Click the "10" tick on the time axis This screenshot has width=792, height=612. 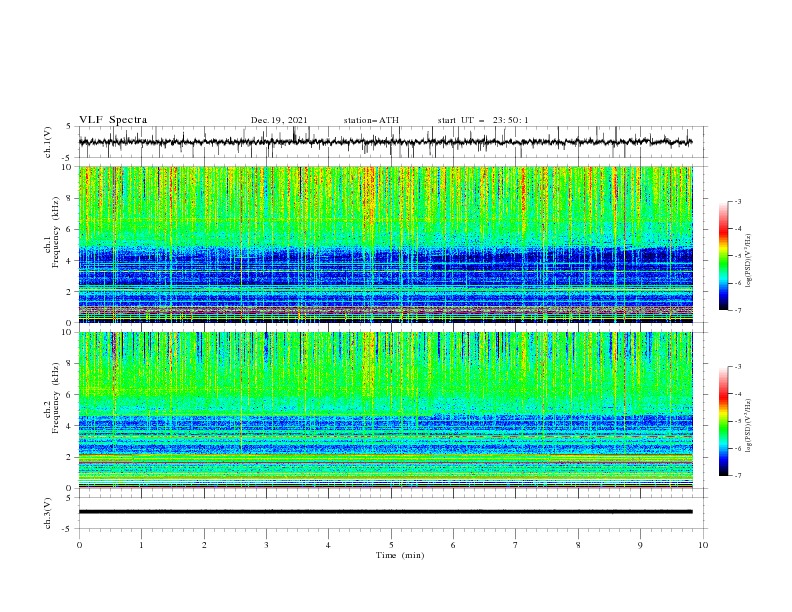[703, 545]
